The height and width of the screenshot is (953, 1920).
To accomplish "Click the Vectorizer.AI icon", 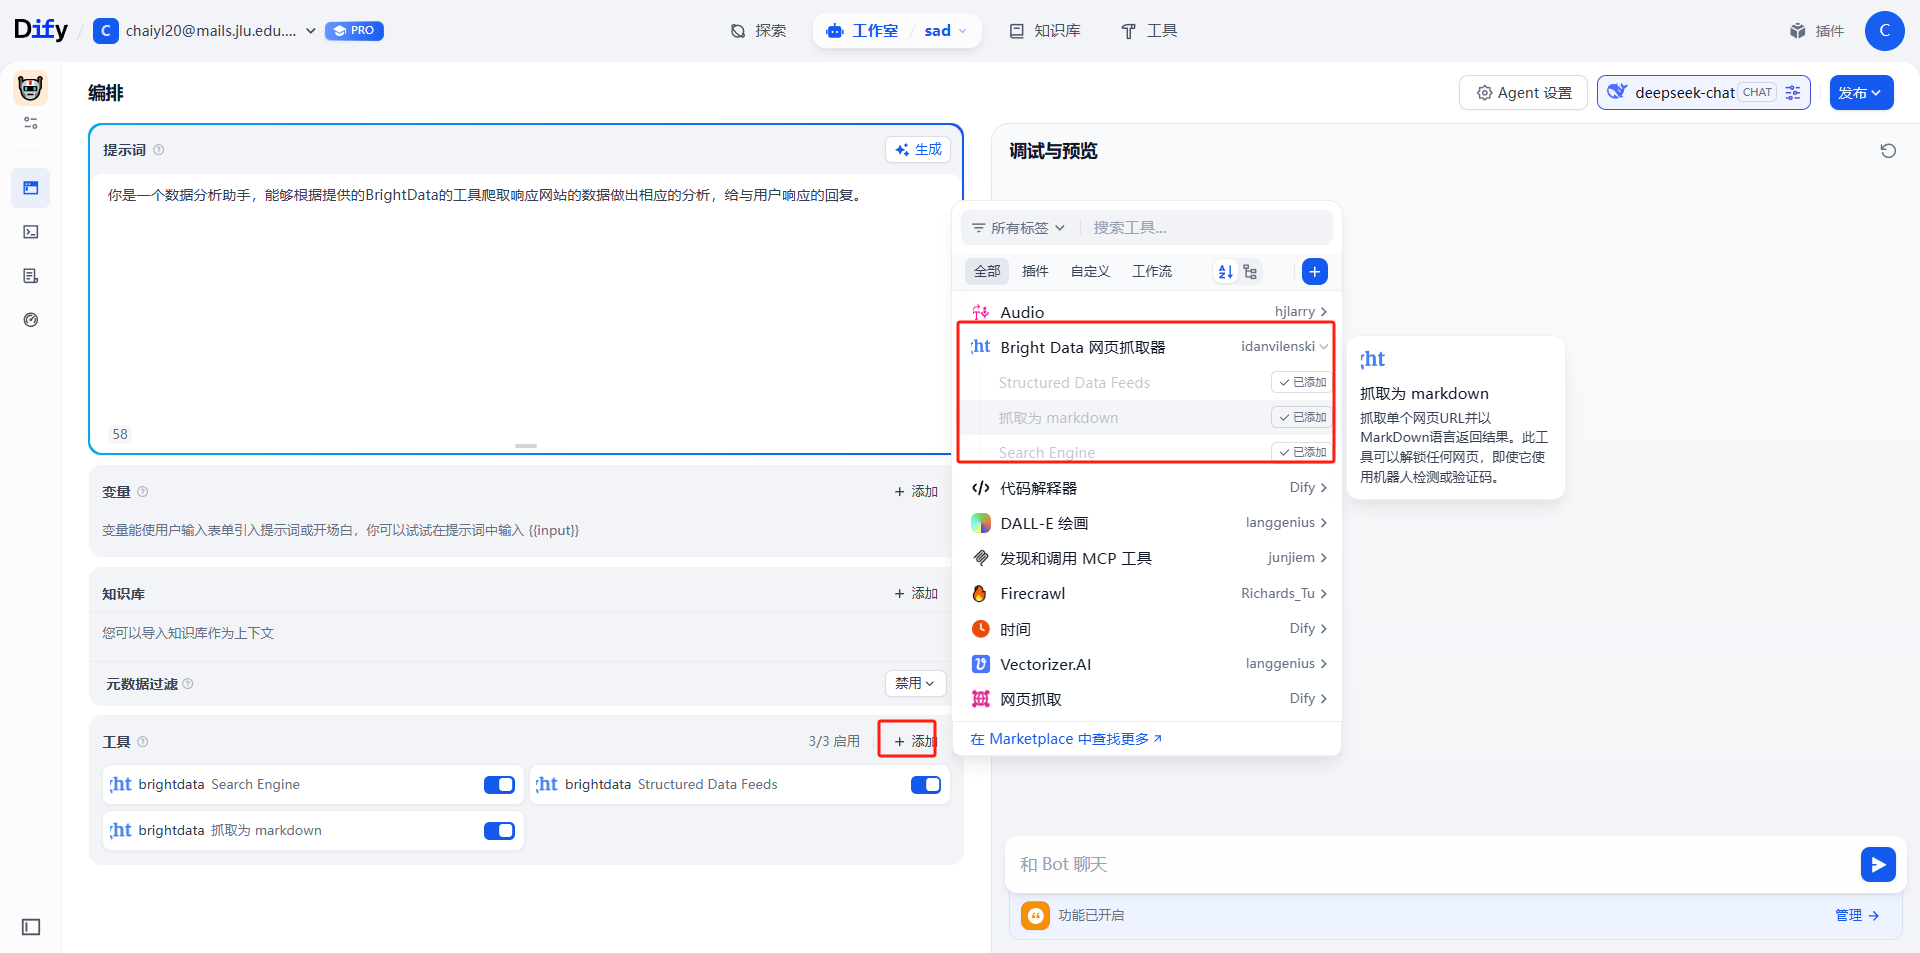I will (x=980, y=664).
